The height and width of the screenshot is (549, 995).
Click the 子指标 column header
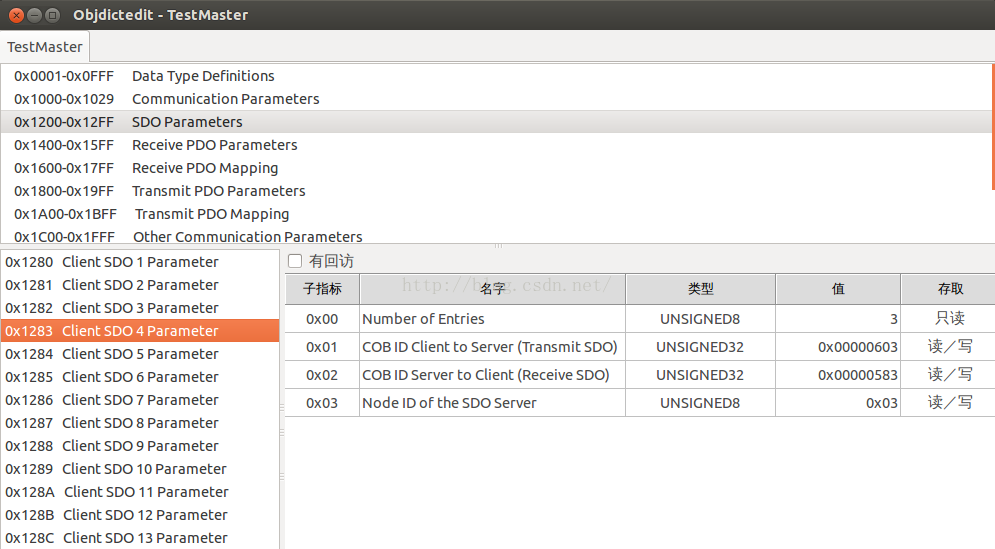pos(322,289)
